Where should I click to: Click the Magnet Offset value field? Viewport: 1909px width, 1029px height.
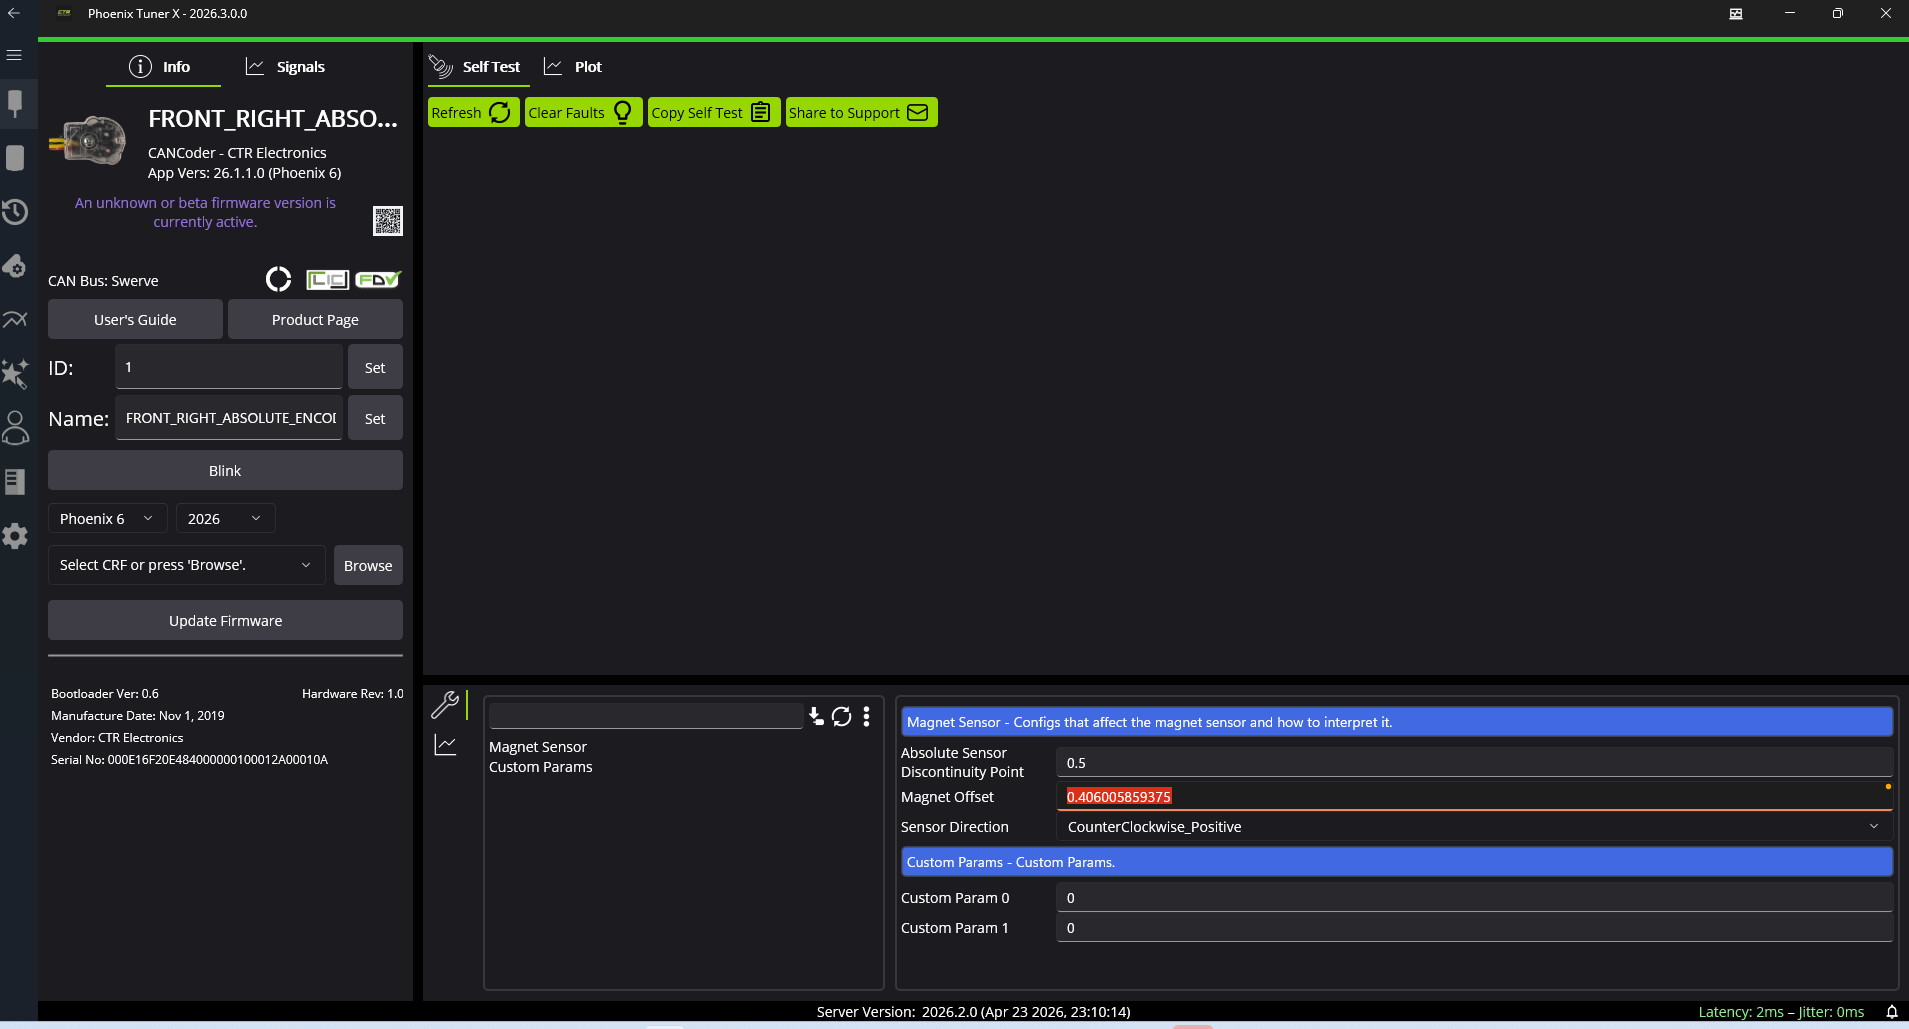coord(1474,796)
